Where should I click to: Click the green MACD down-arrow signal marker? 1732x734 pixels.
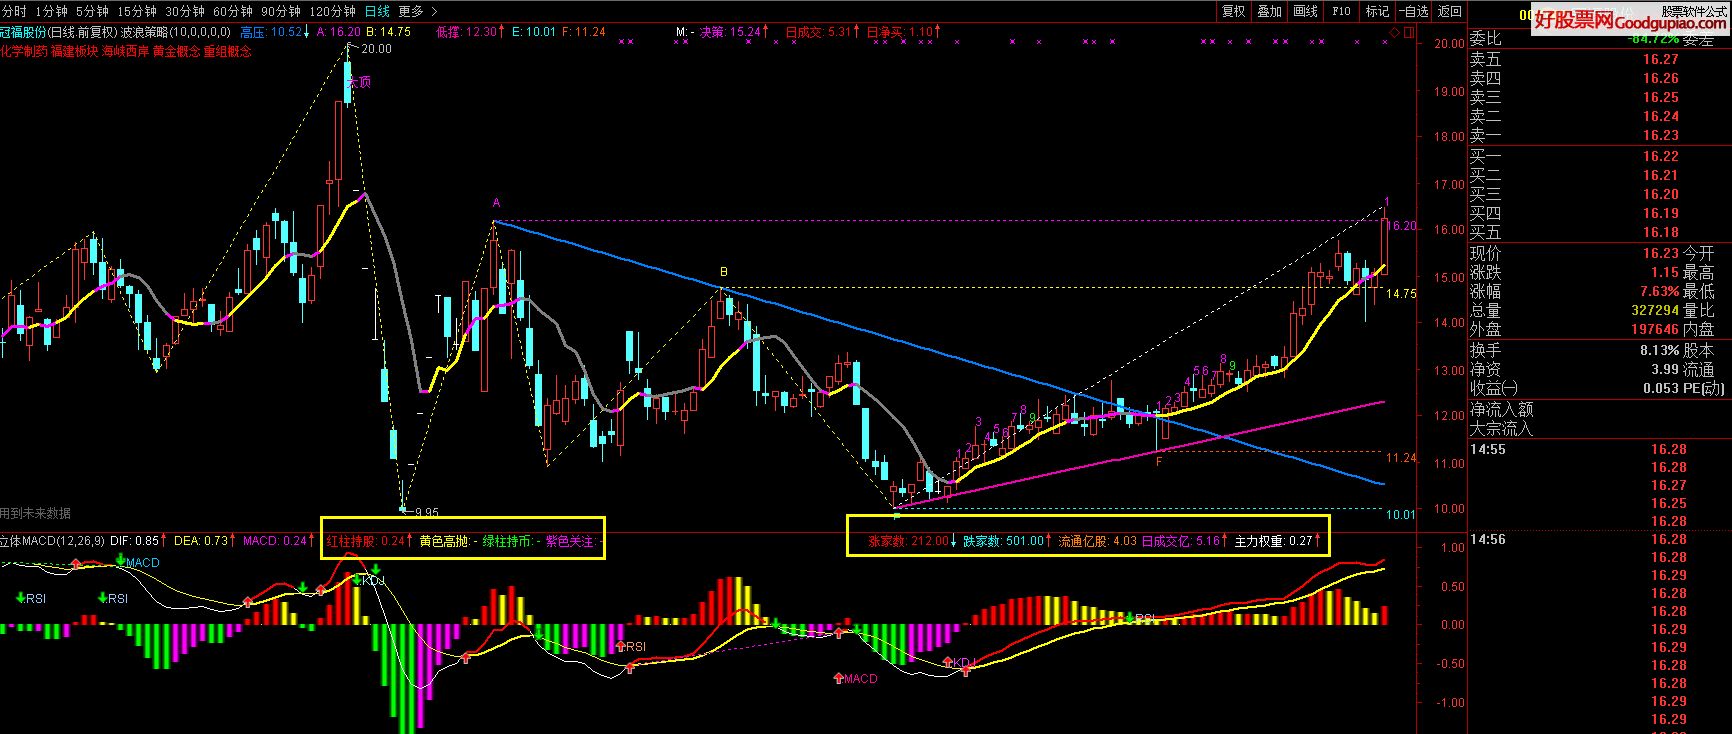coord(120,562)
